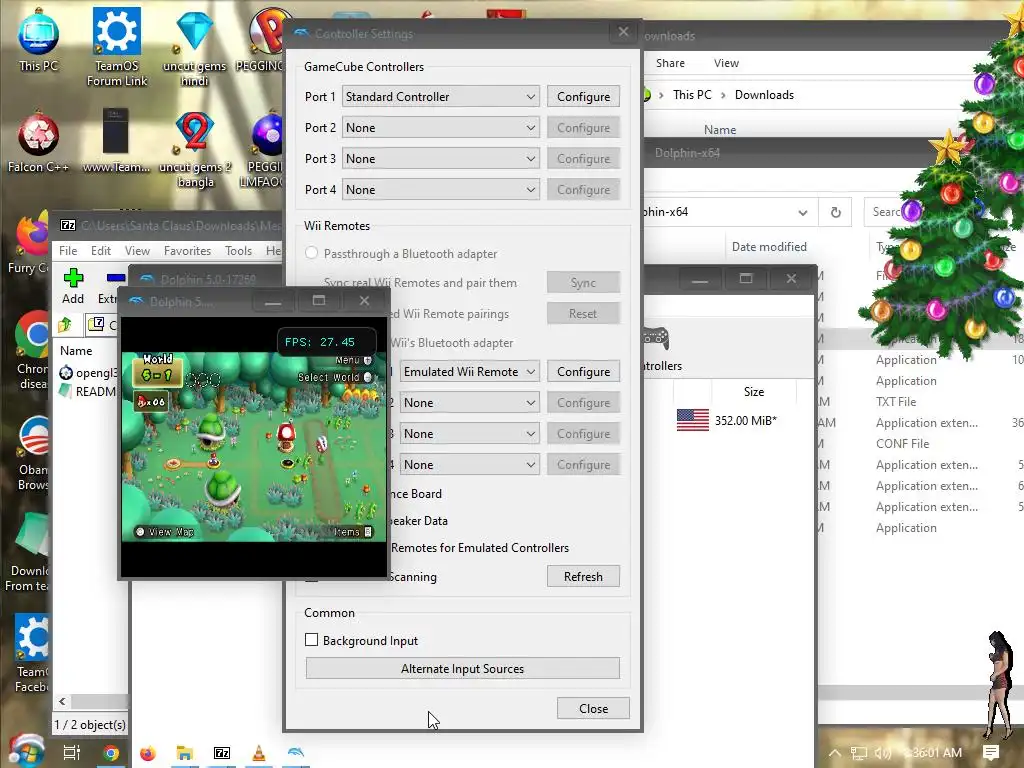Click the 7-Zip horizontal scrollbar left arrow
This screenshot has width=1024, height=768.
point(62,701)
